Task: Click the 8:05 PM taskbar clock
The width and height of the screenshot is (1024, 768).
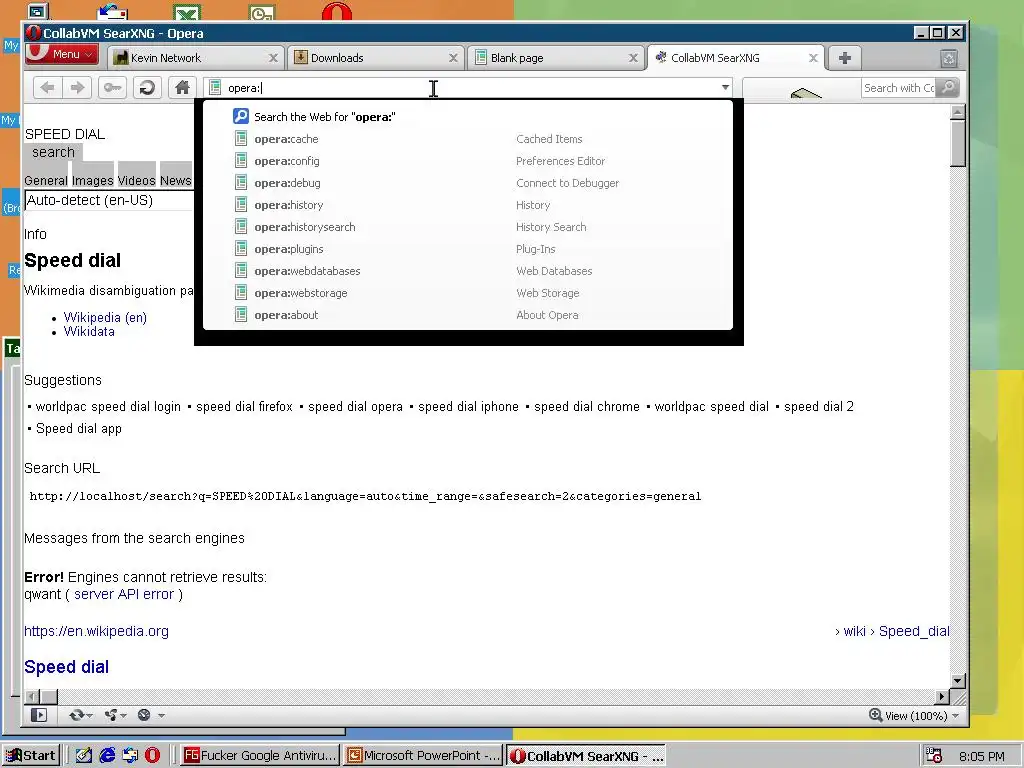Action: [982, 756]
